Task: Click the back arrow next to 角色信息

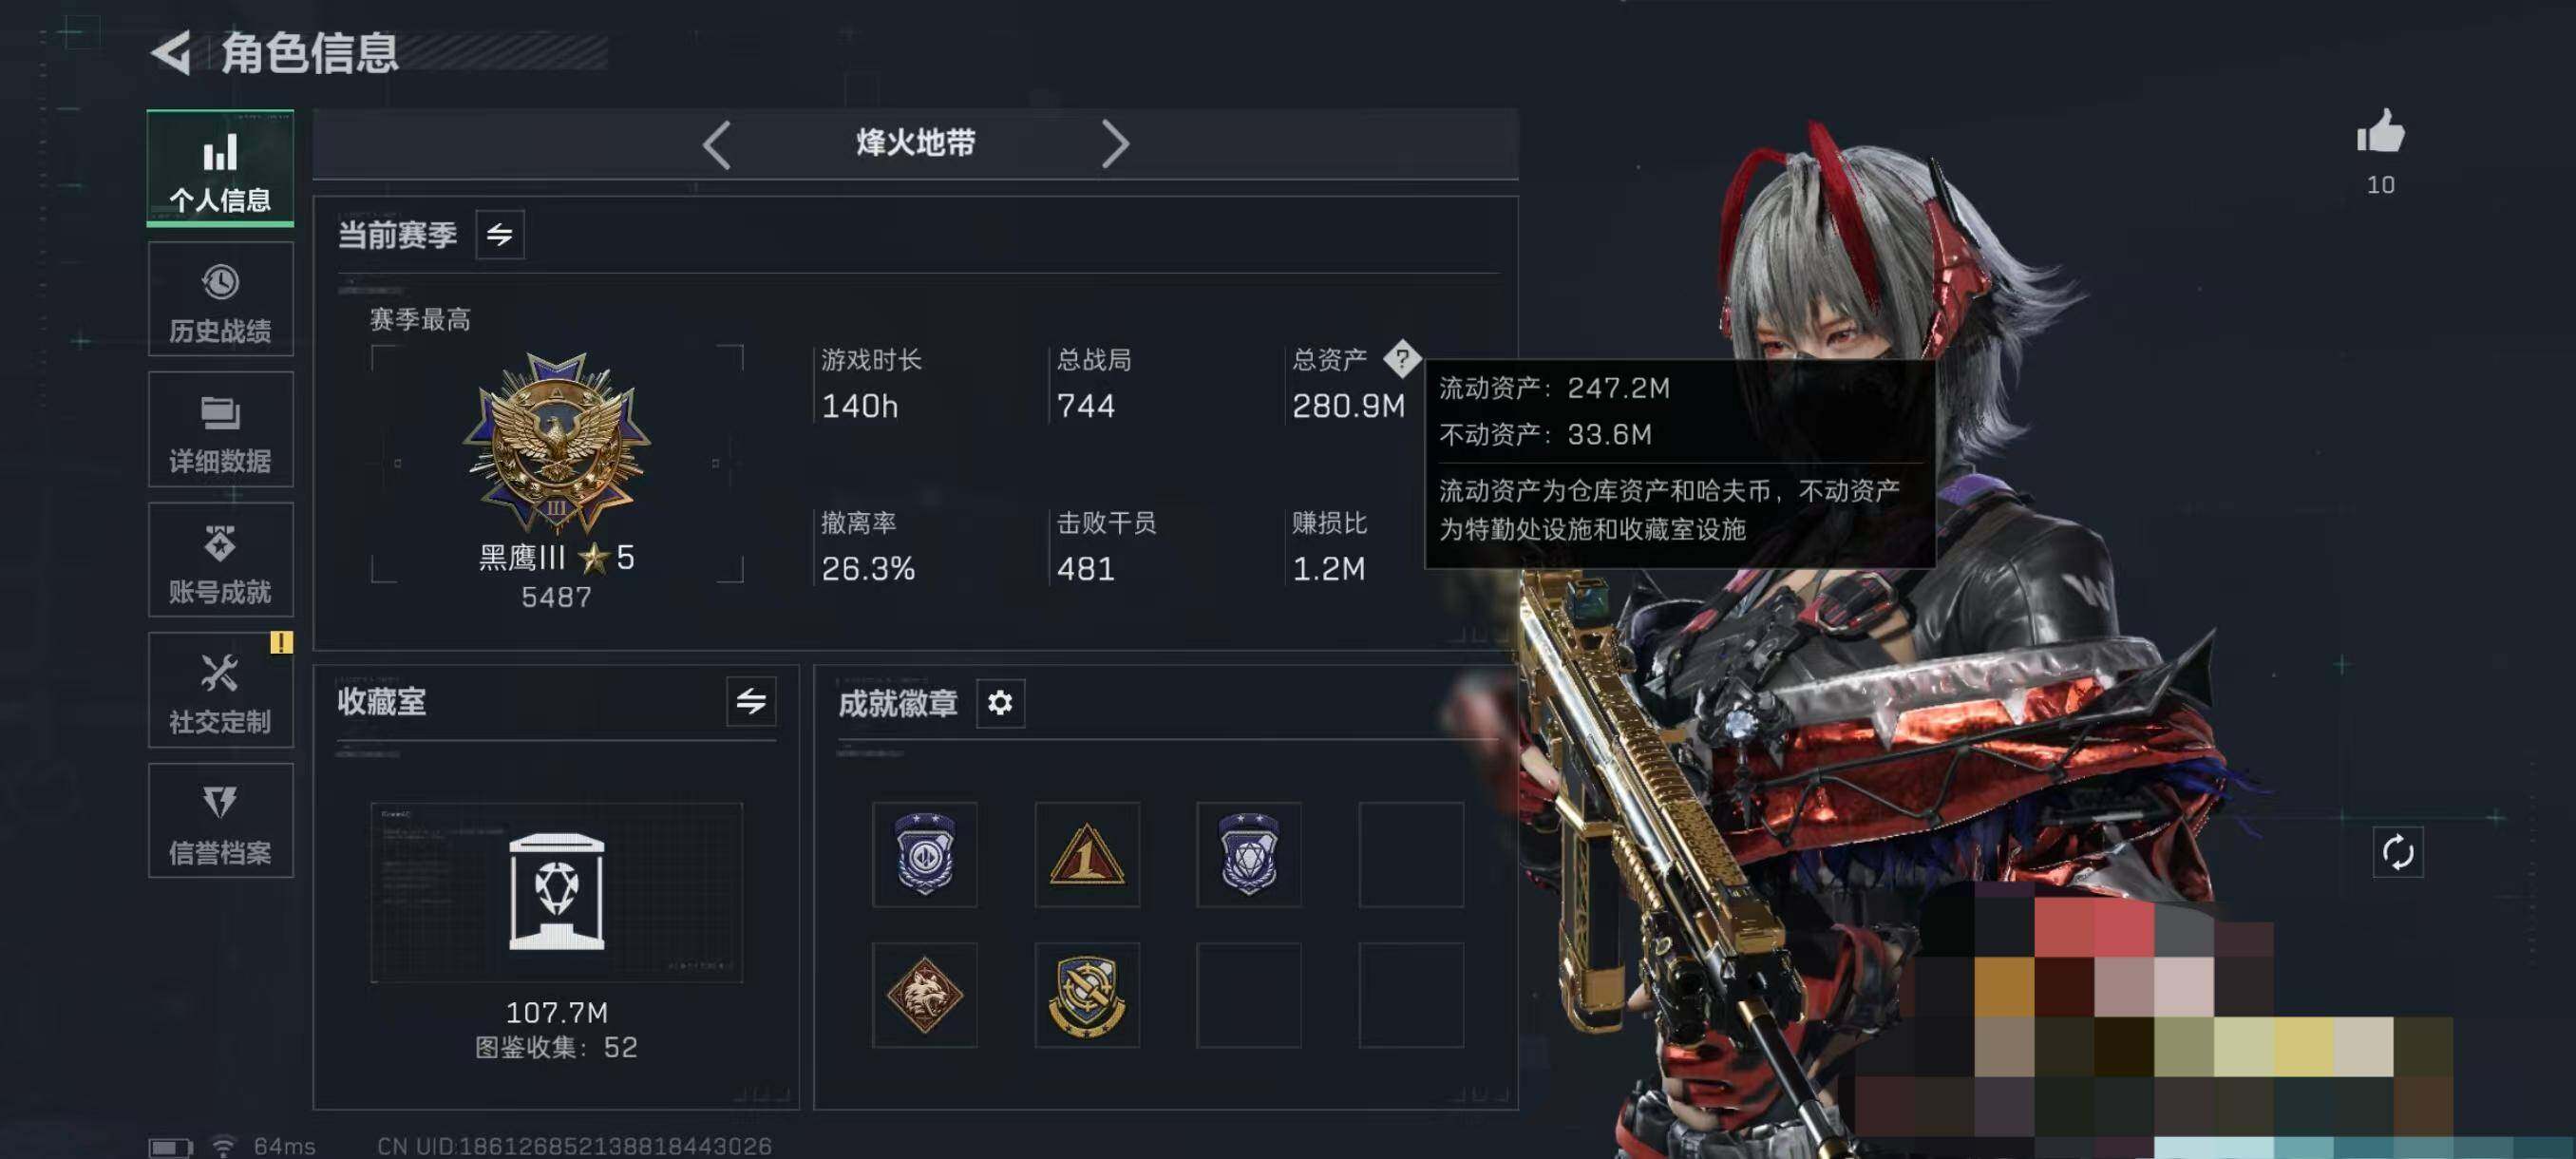Action: click(171, 53)
